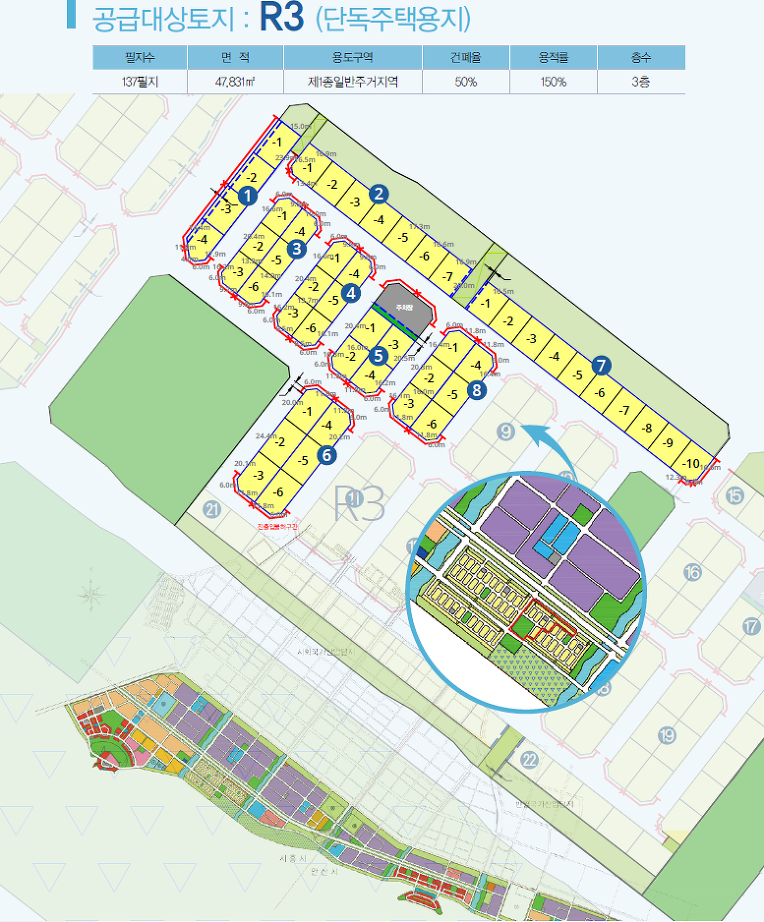The image size is (764, 922).
Task: Select lot -4 in block 1
Action: [x=202, y=239]
